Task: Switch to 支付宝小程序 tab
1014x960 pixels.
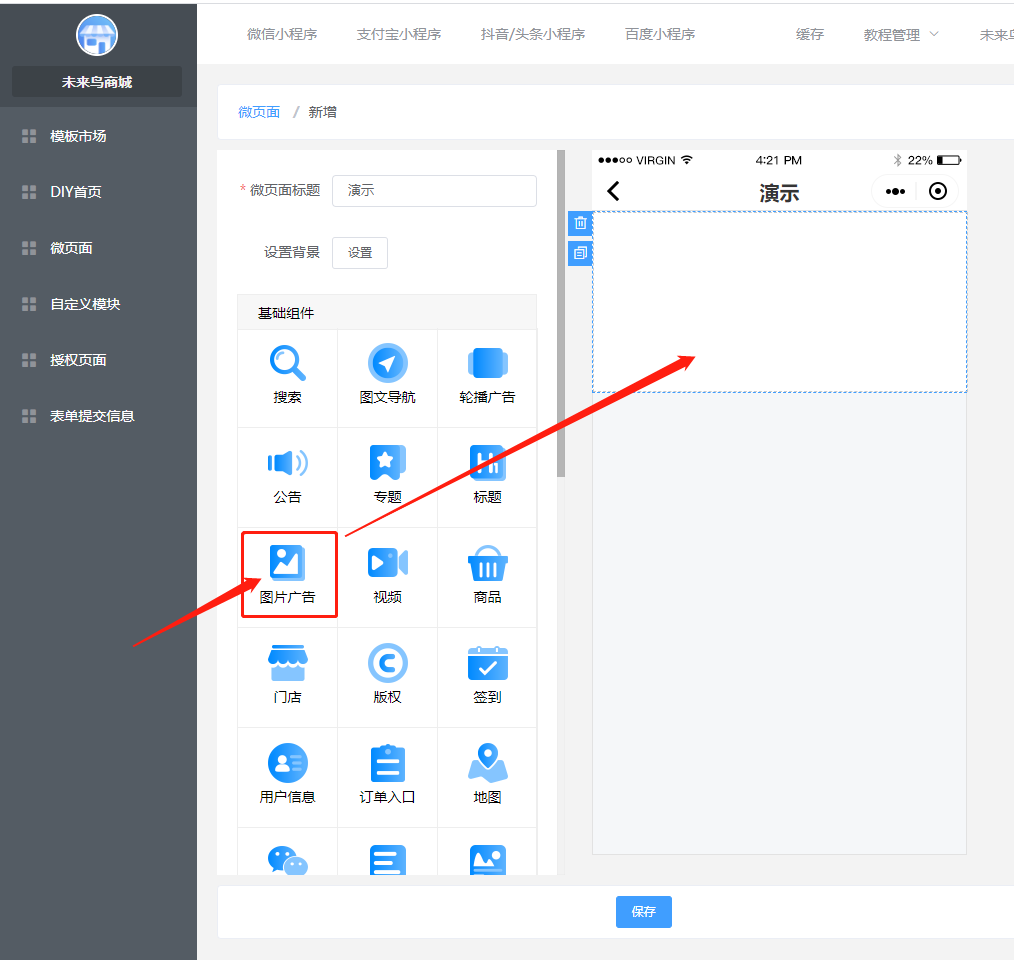Action: pyautogui.click(x=399, y=34)
